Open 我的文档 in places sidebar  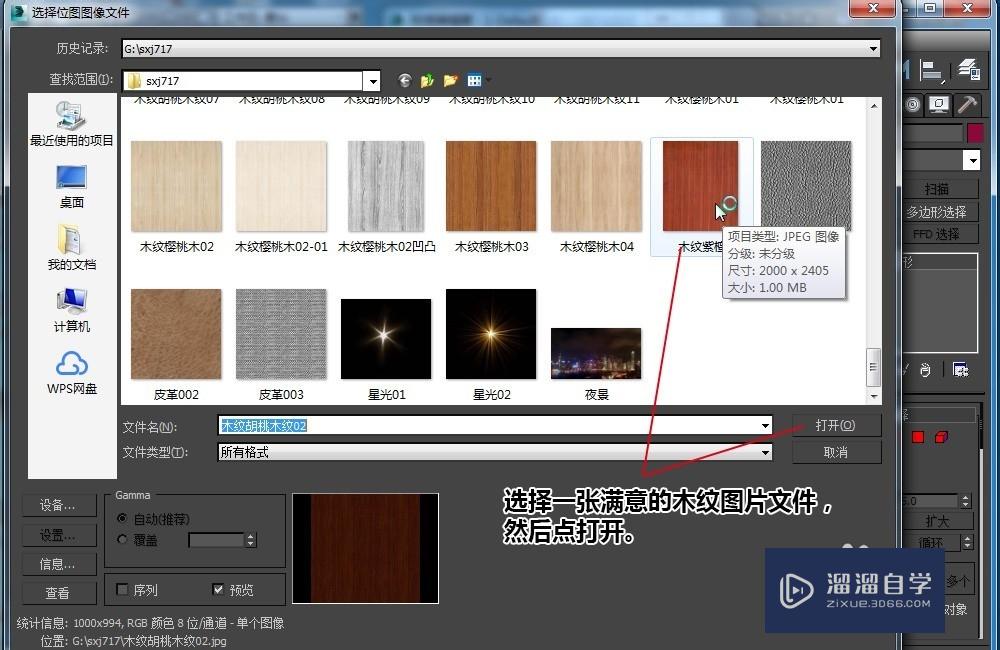tap(72, 247)
